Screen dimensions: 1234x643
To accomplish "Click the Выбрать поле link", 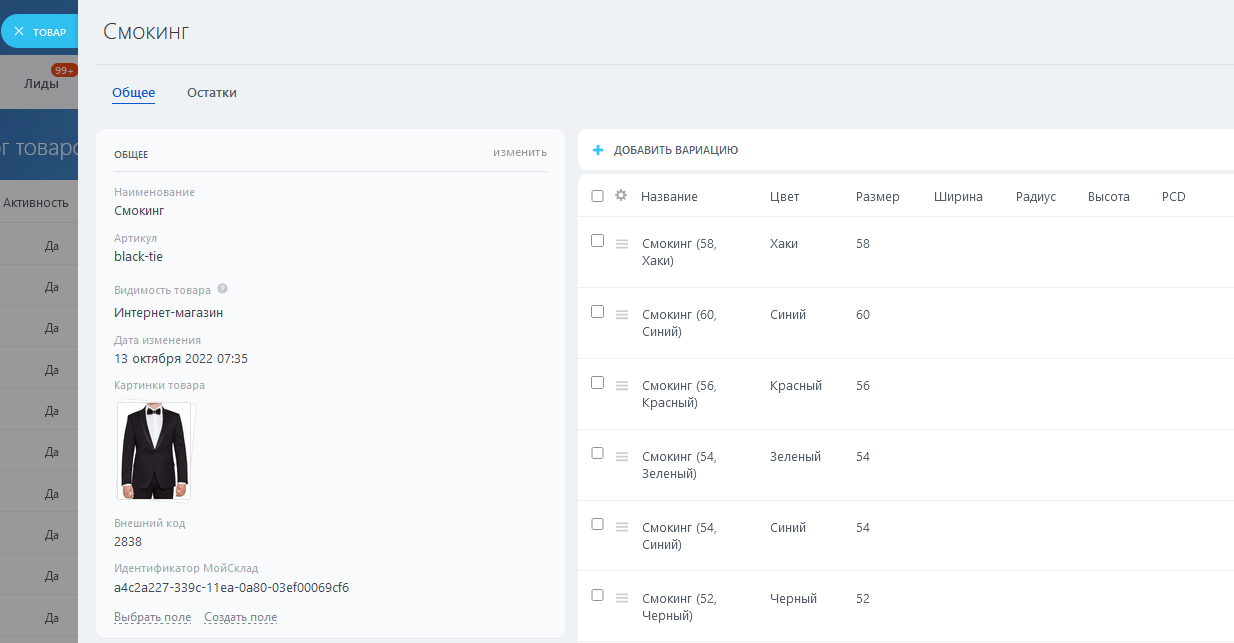I will click(152, 617).
